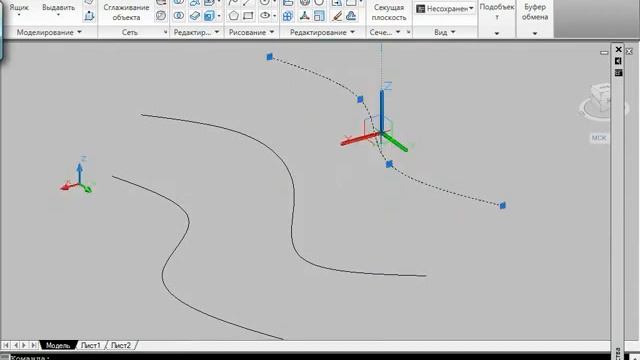
Task: Select the ellipse drawing tool
Action: tap(265, 16)
